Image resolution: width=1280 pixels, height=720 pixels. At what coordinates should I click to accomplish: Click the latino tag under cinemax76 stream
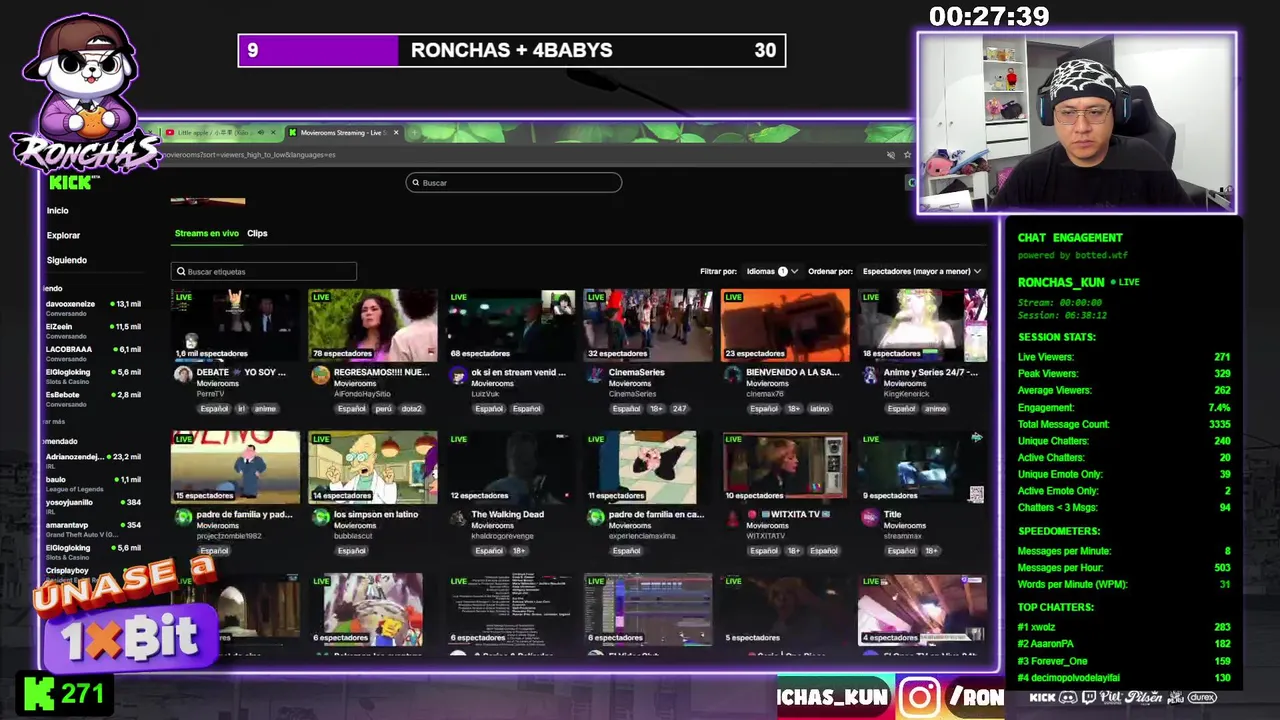pos(820,409)
